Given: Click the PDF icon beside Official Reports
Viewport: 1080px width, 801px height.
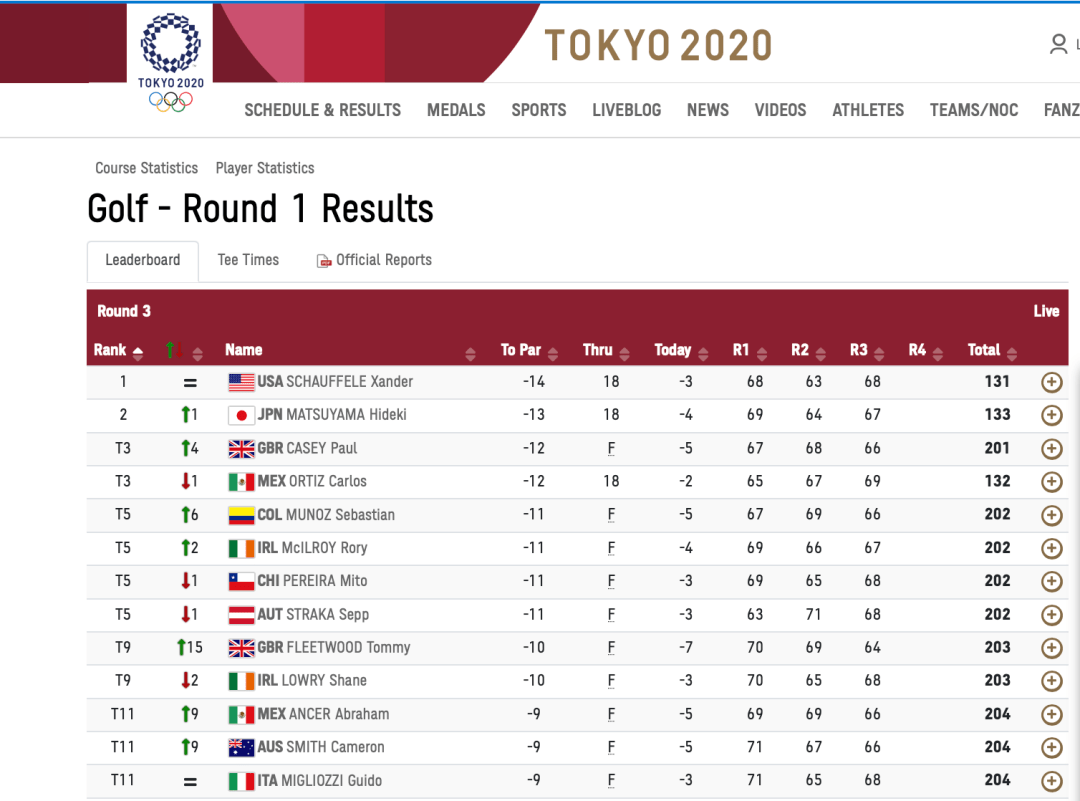Looking at the screenshot, I should click(x=324, y=261).
